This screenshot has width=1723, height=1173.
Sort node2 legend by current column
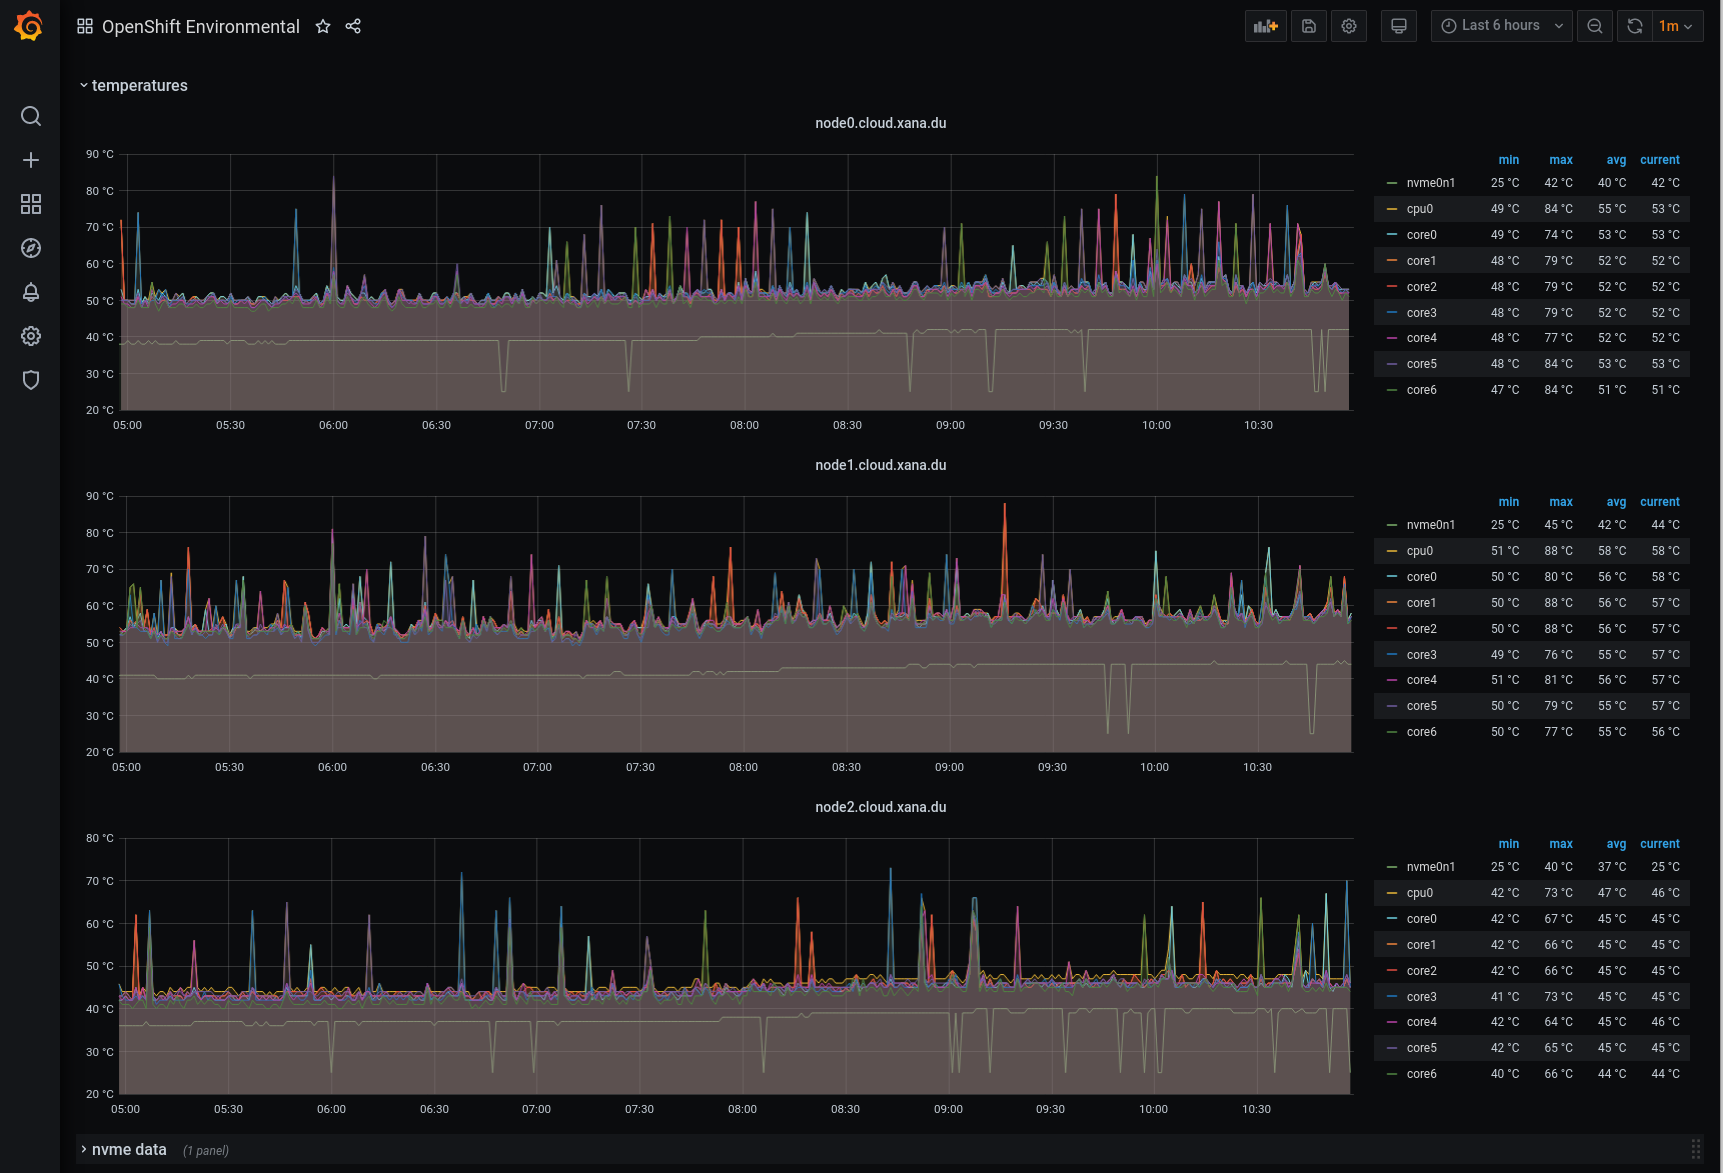click(1660, 844)
